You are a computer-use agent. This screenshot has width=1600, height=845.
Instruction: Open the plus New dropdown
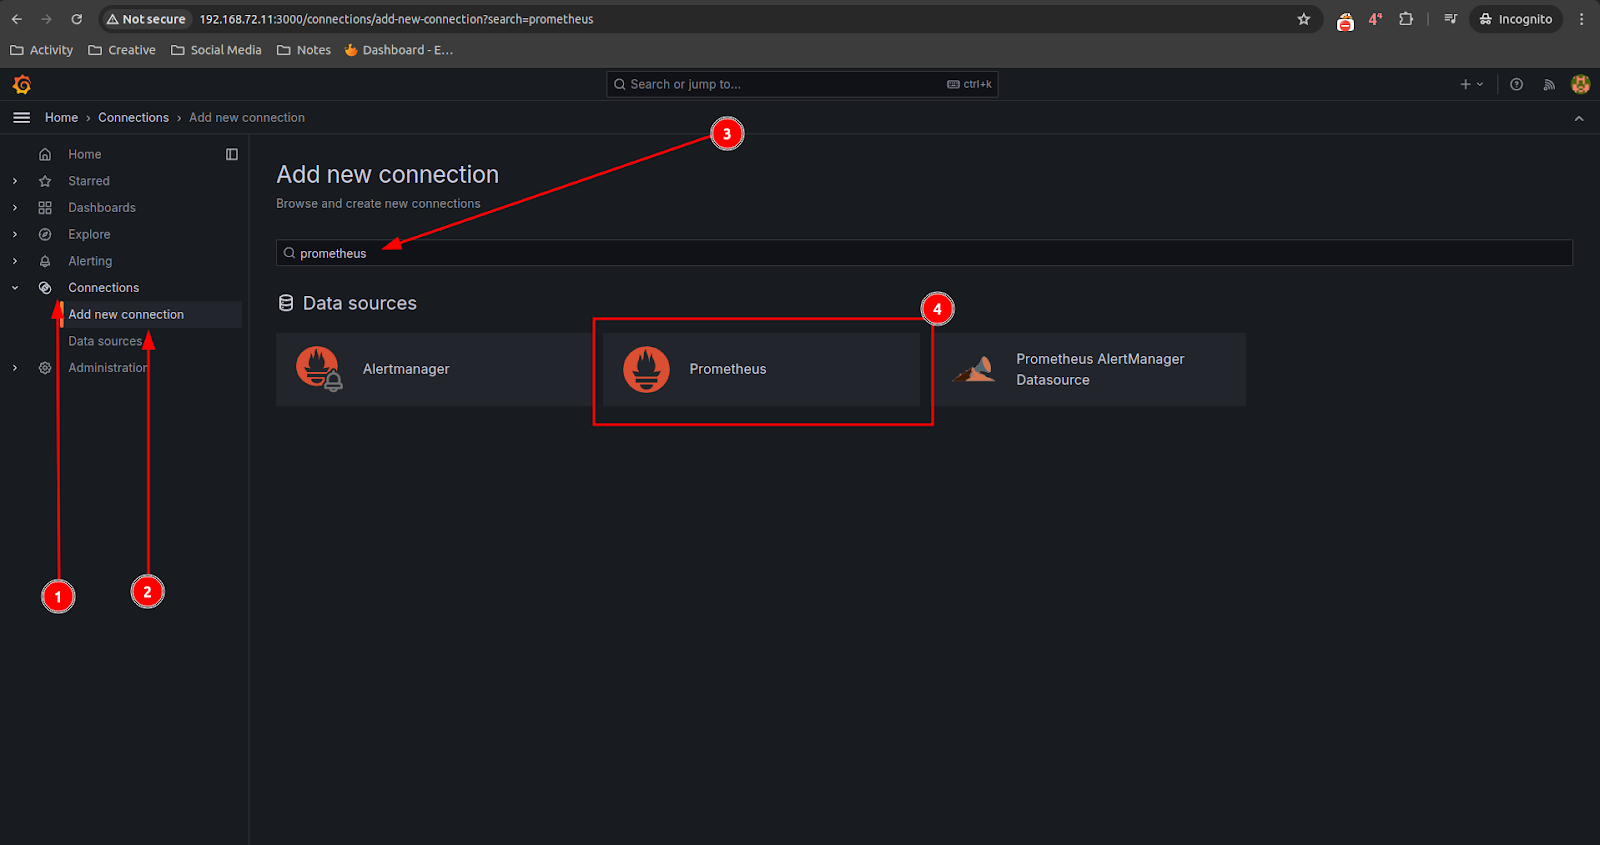point(1472,85)
